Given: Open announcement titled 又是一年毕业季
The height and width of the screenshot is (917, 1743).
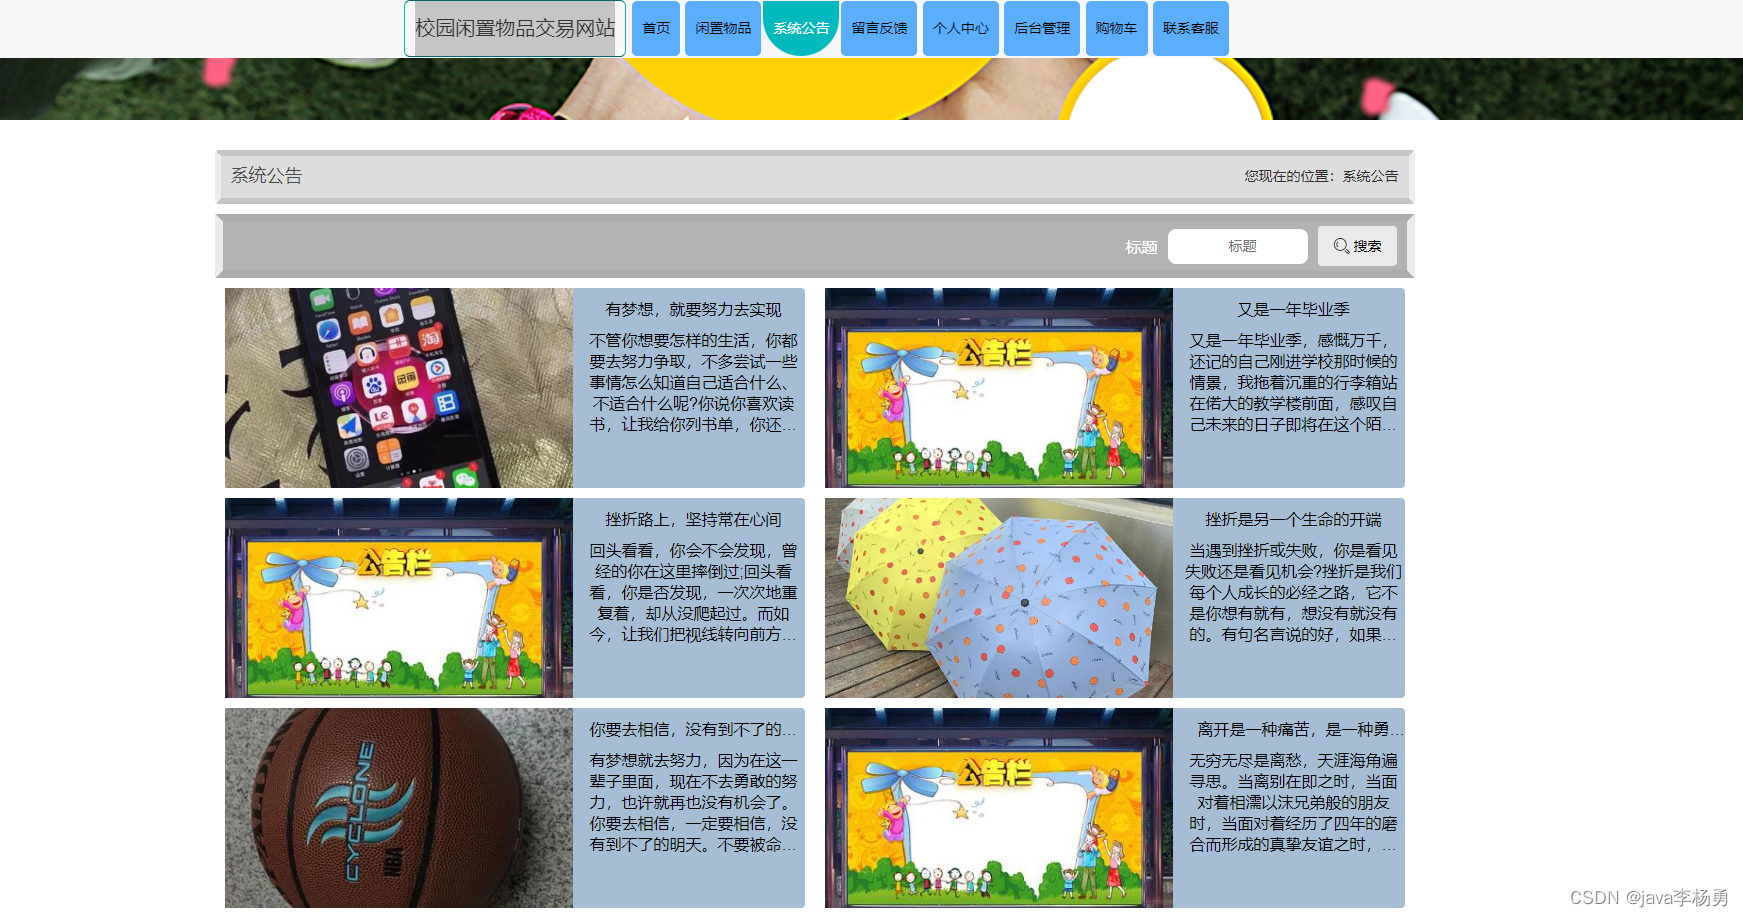Looking at the screenshot, I should pos(1293,310).
